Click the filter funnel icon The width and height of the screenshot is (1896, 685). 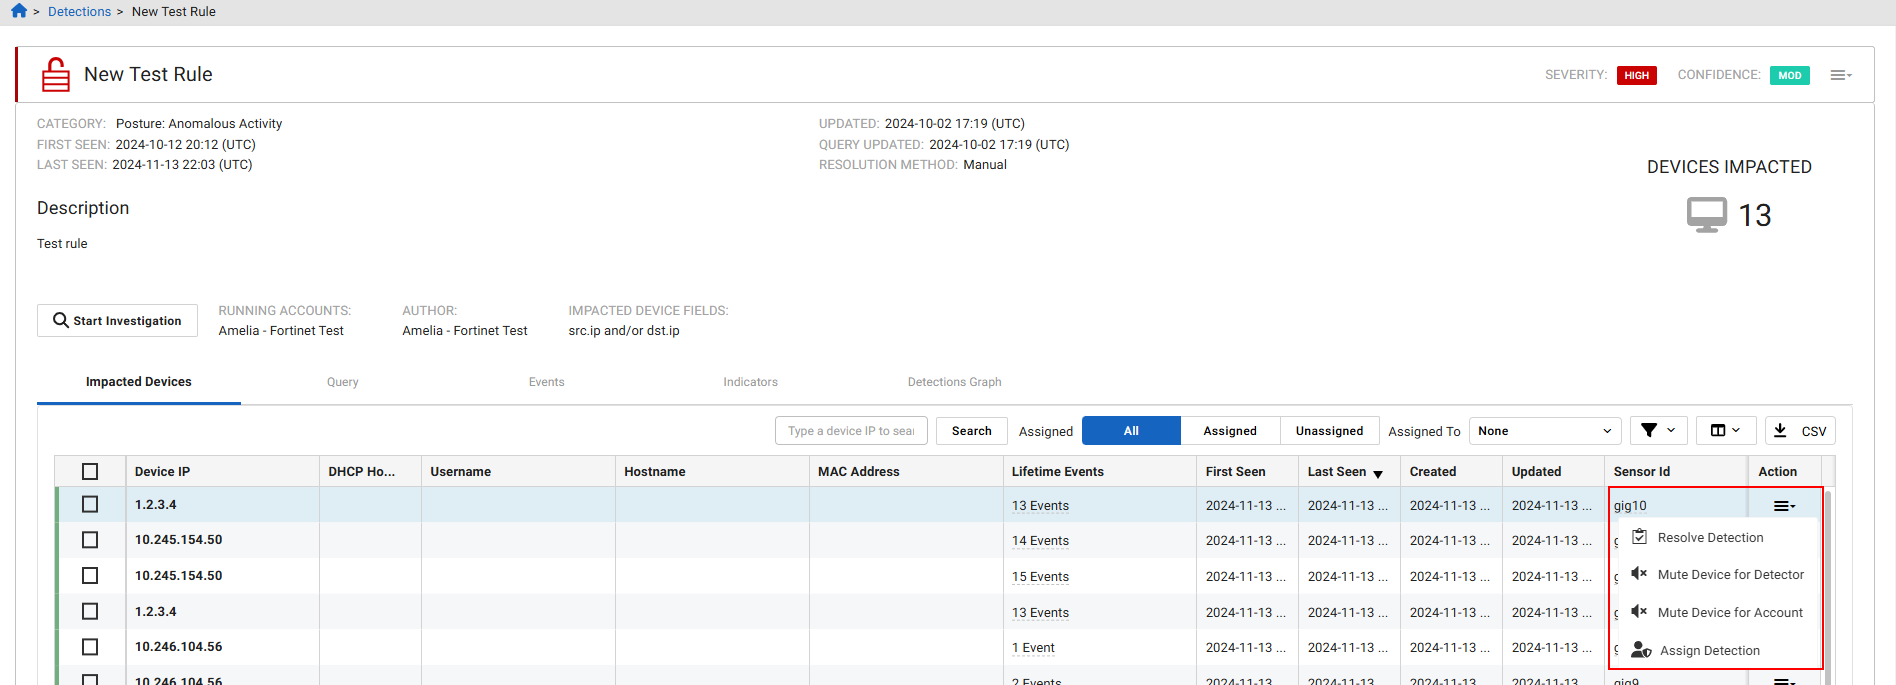click(x=1658, y=431)
